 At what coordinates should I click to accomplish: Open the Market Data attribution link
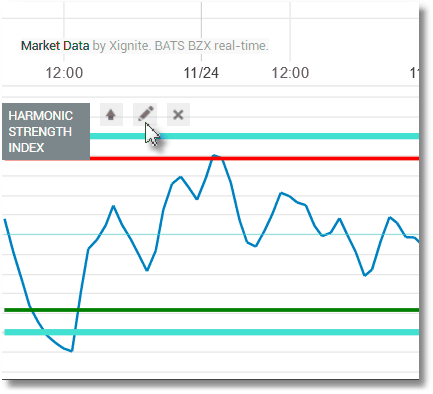55,46
